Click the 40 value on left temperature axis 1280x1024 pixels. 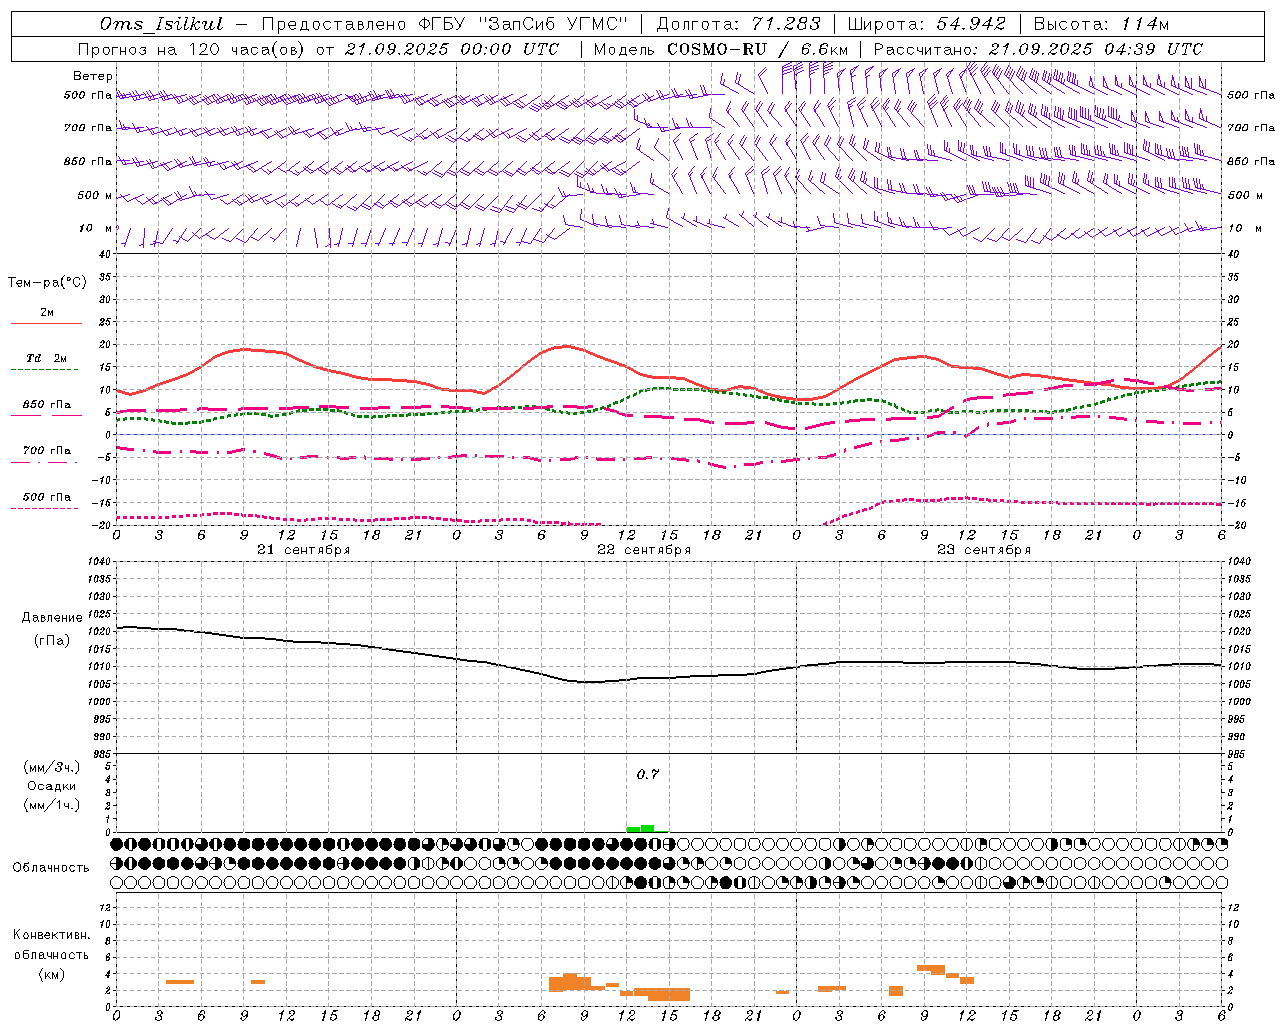(105, 255)
